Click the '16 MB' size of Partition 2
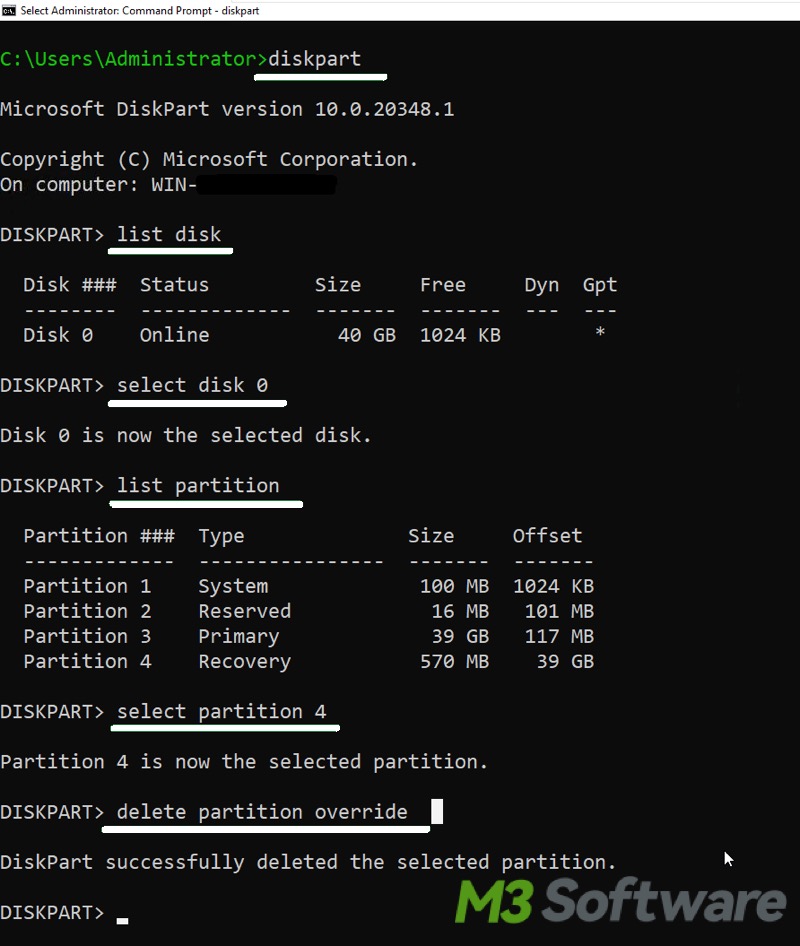The width and height of the screenshot is (800, 946). (460, 611)
